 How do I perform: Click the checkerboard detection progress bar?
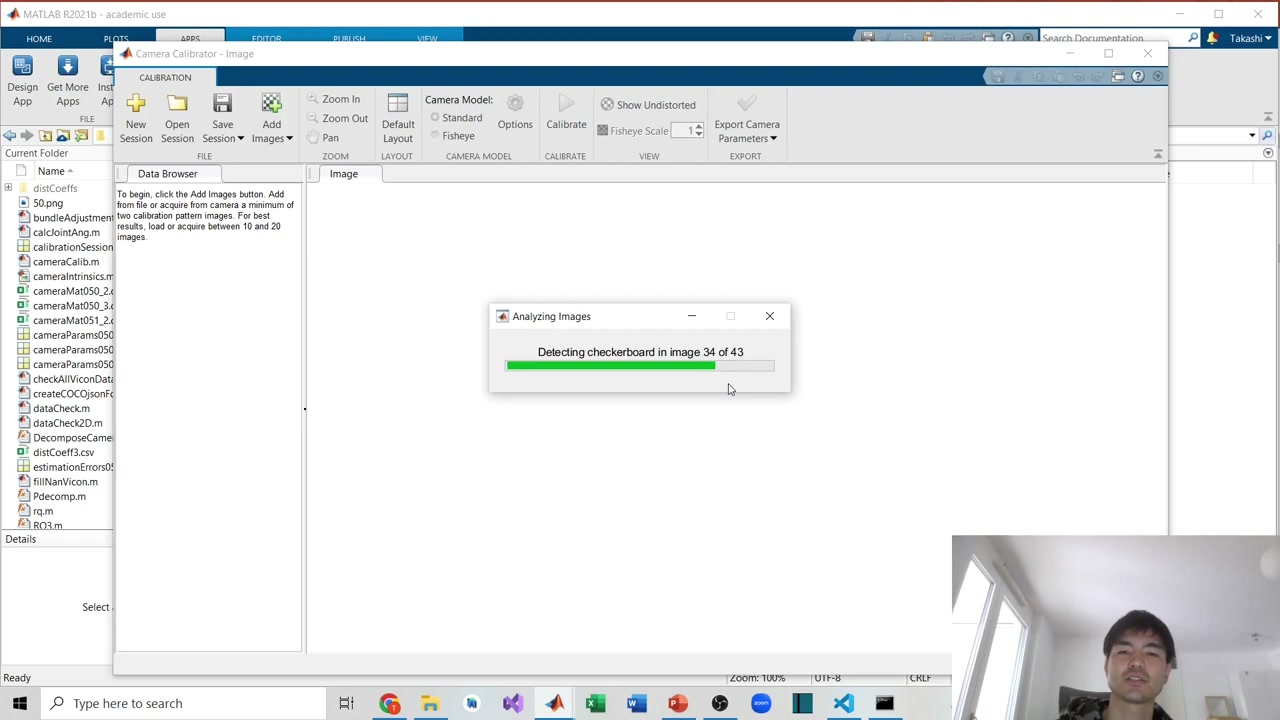[640, 366]
